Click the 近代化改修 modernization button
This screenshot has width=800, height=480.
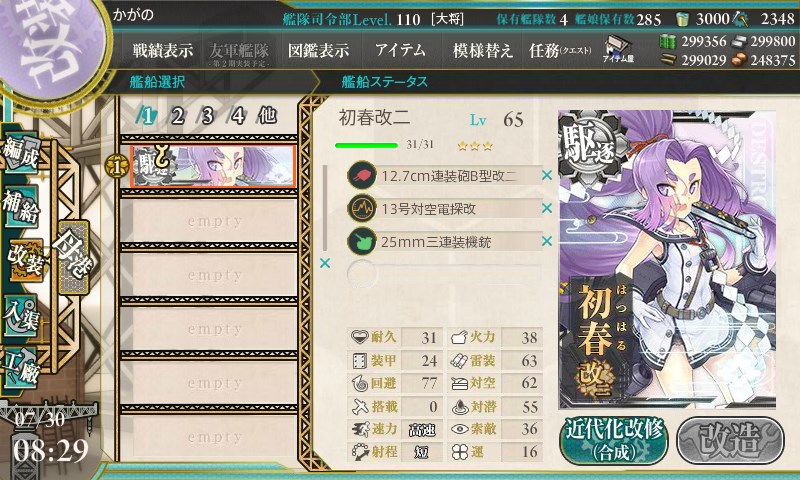point(614,441)
